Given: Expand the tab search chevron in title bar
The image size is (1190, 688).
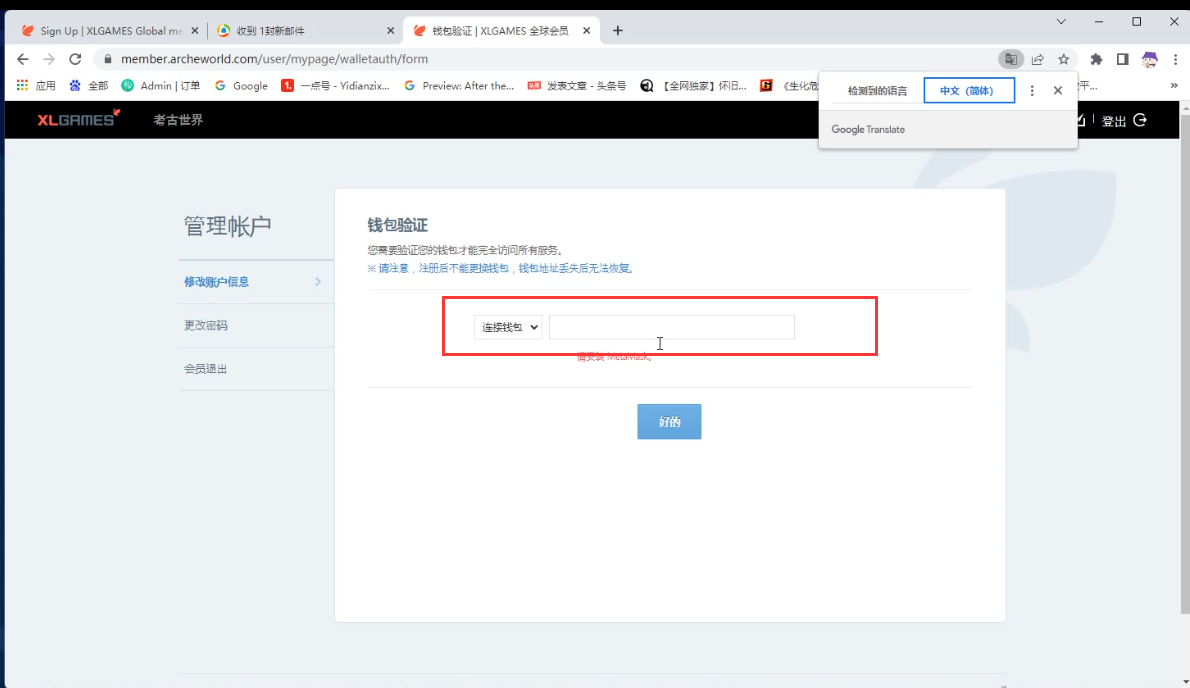Looking at the screenshot, I should click(1061, 21).
